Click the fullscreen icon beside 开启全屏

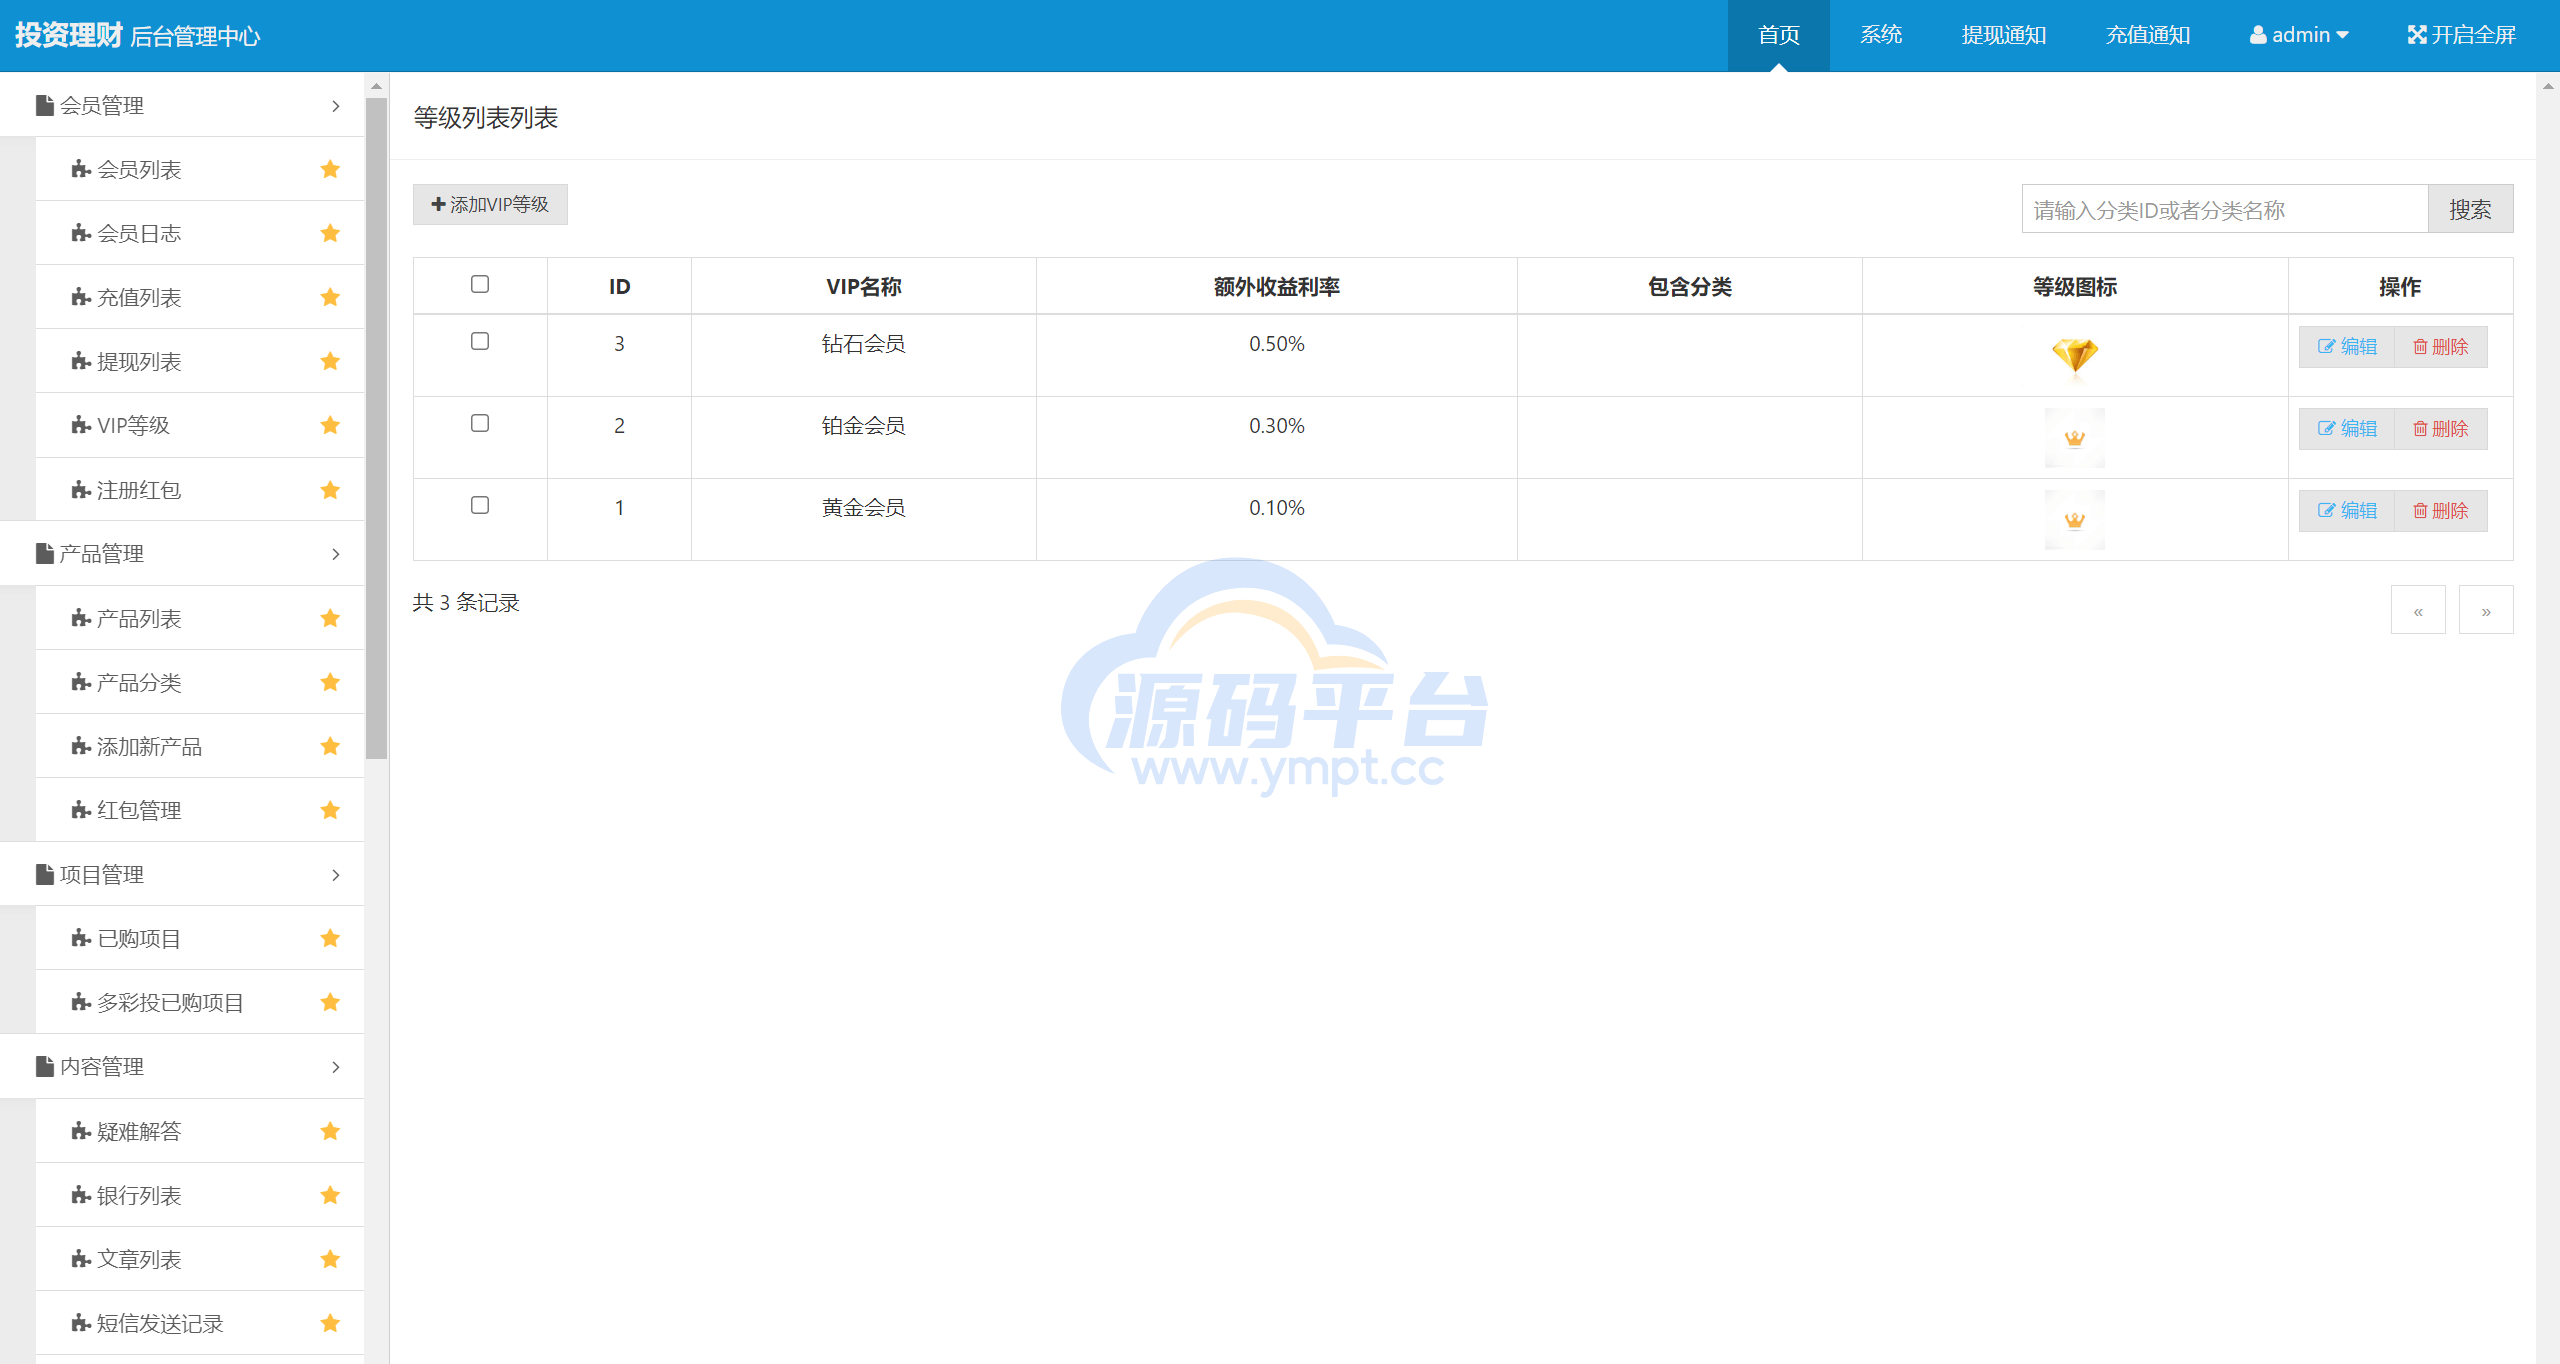[2417, 35]
